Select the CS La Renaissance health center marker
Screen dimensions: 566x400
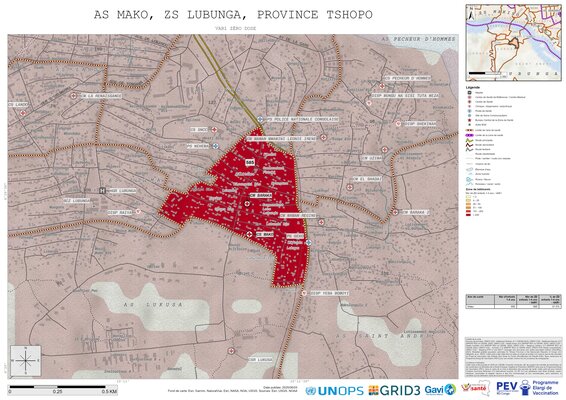pyautogui.click(x=74, y=96)
